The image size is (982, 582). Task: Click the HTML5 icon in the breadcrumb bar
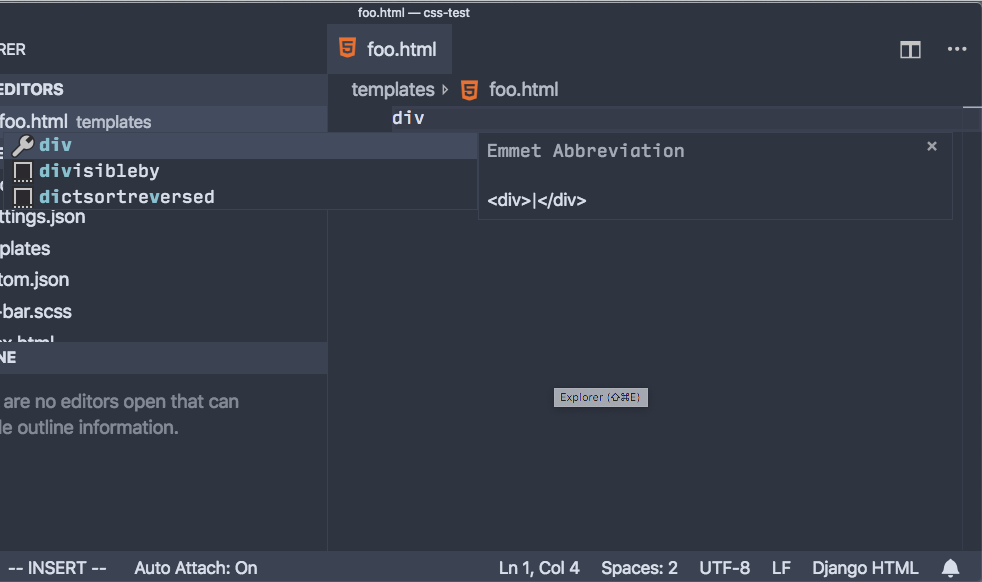pos(468,89)
